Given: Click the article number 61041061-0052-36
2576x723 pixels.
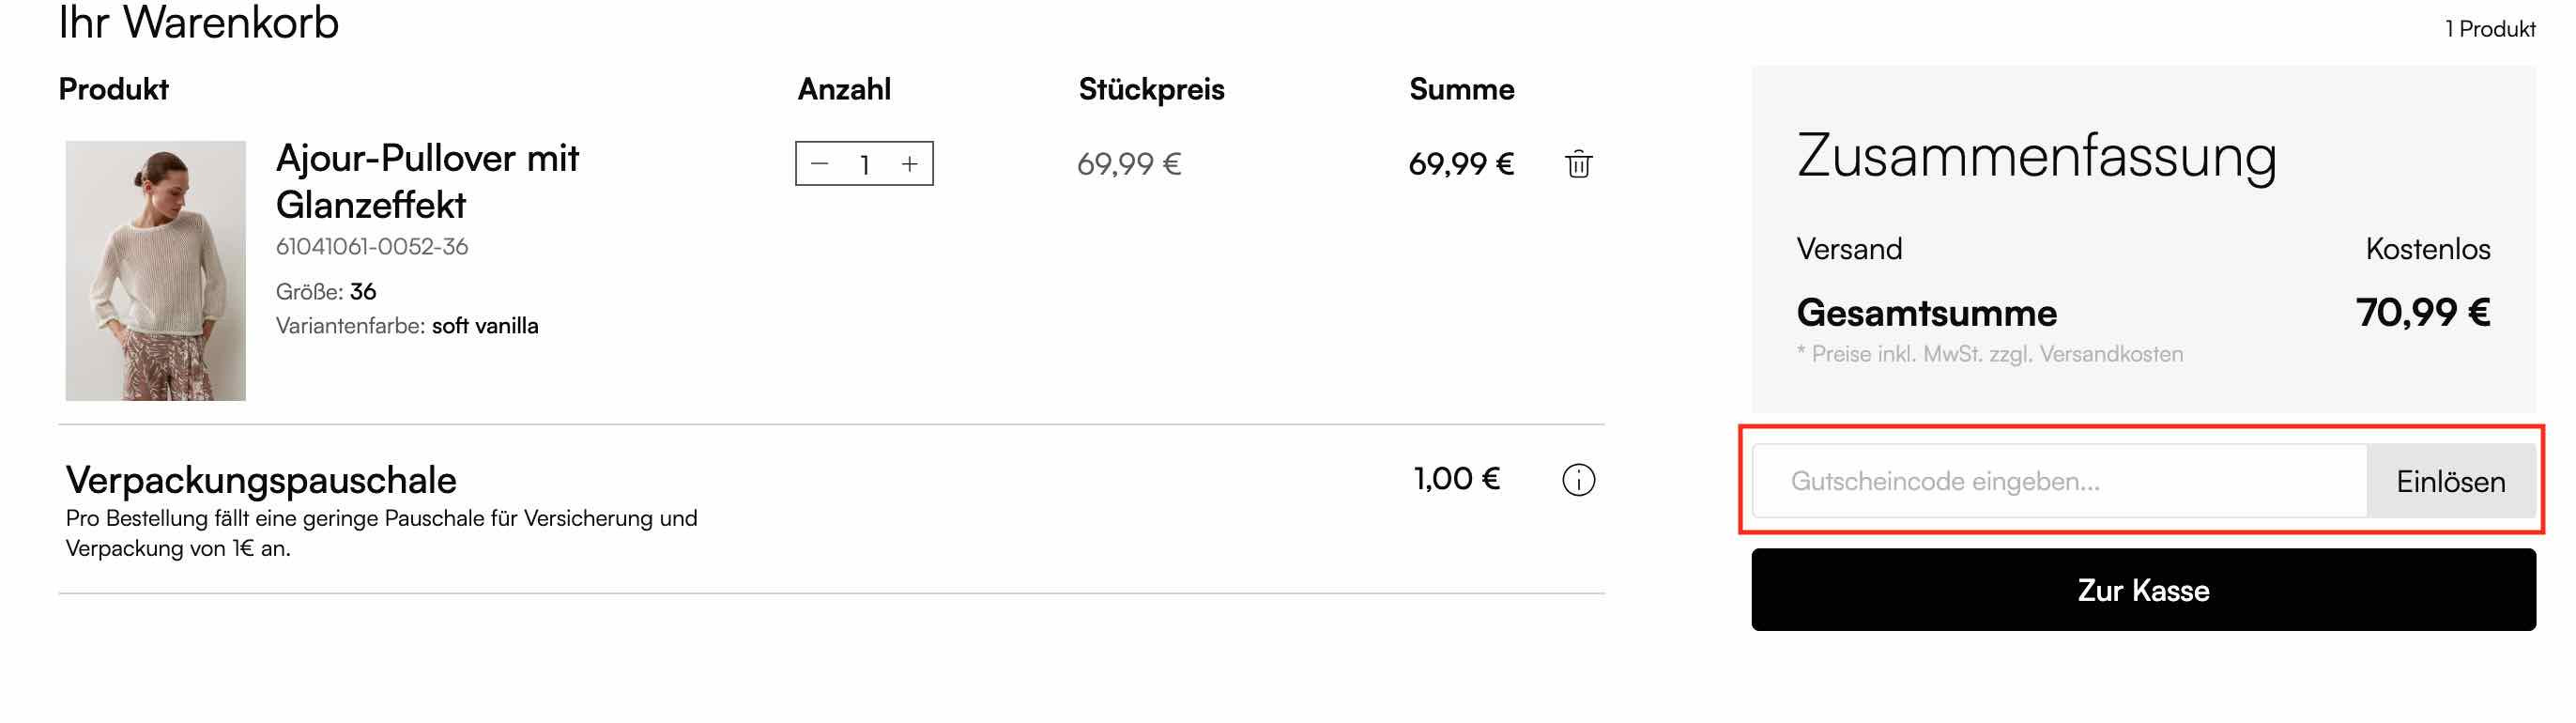Looking at the screenshot, I should click(x=372, y=247).
